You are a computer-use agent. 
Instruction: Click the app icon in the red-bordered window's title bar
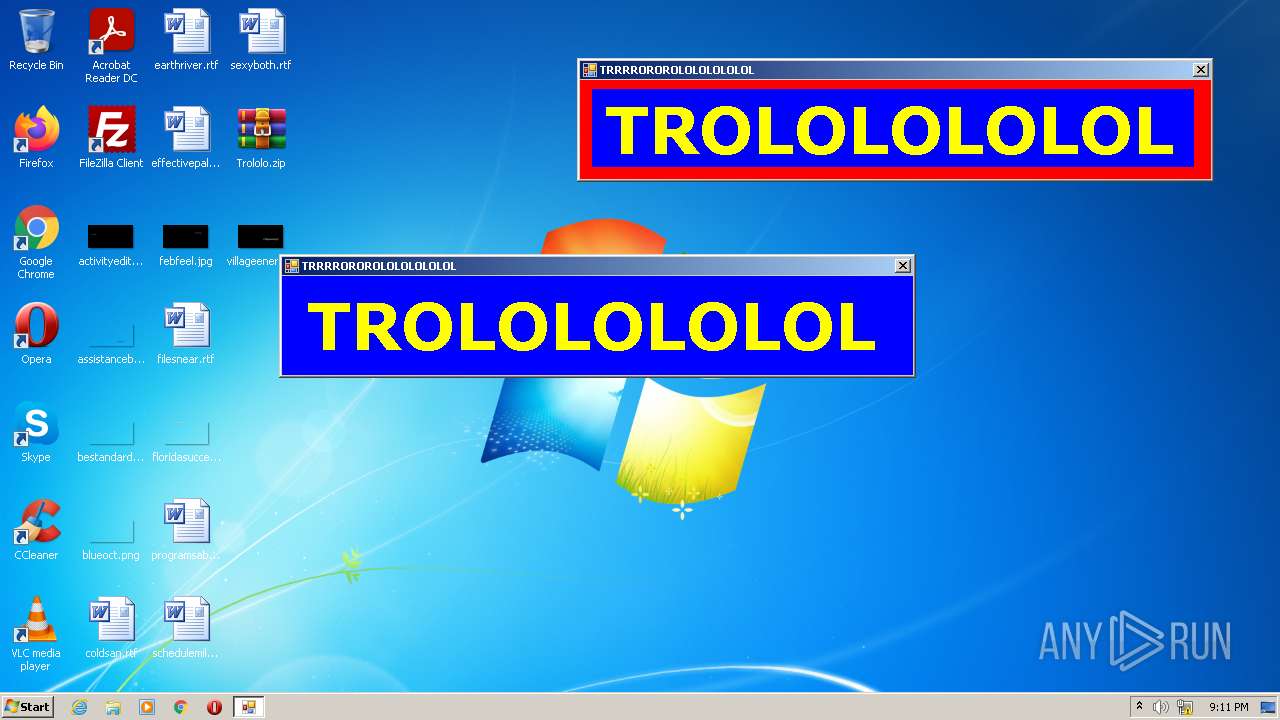coord(590,70)
